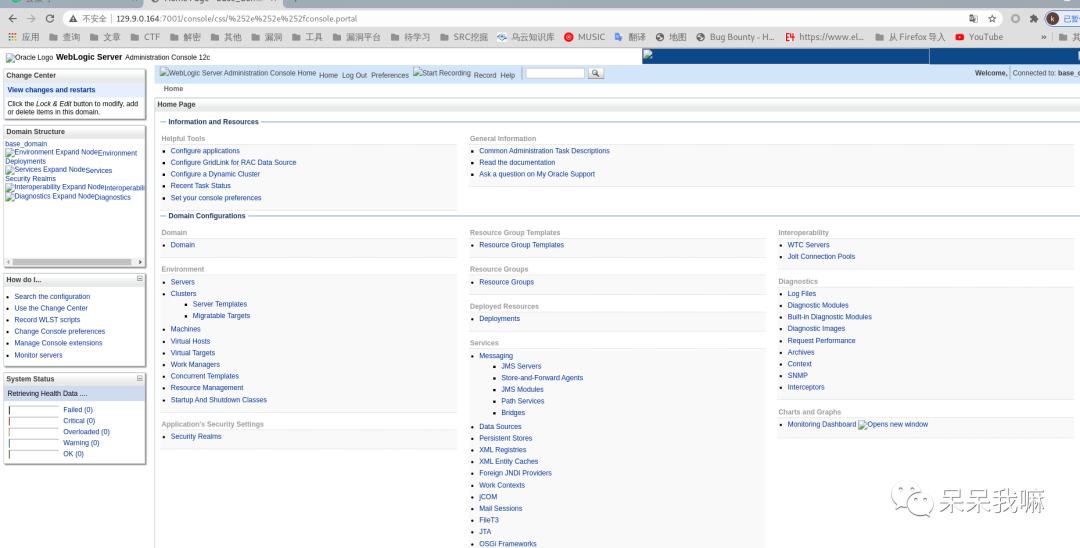Expand the Interoperability node in Domain Structure
Screen dimensions: 1080x548
(x=55, y=187)
